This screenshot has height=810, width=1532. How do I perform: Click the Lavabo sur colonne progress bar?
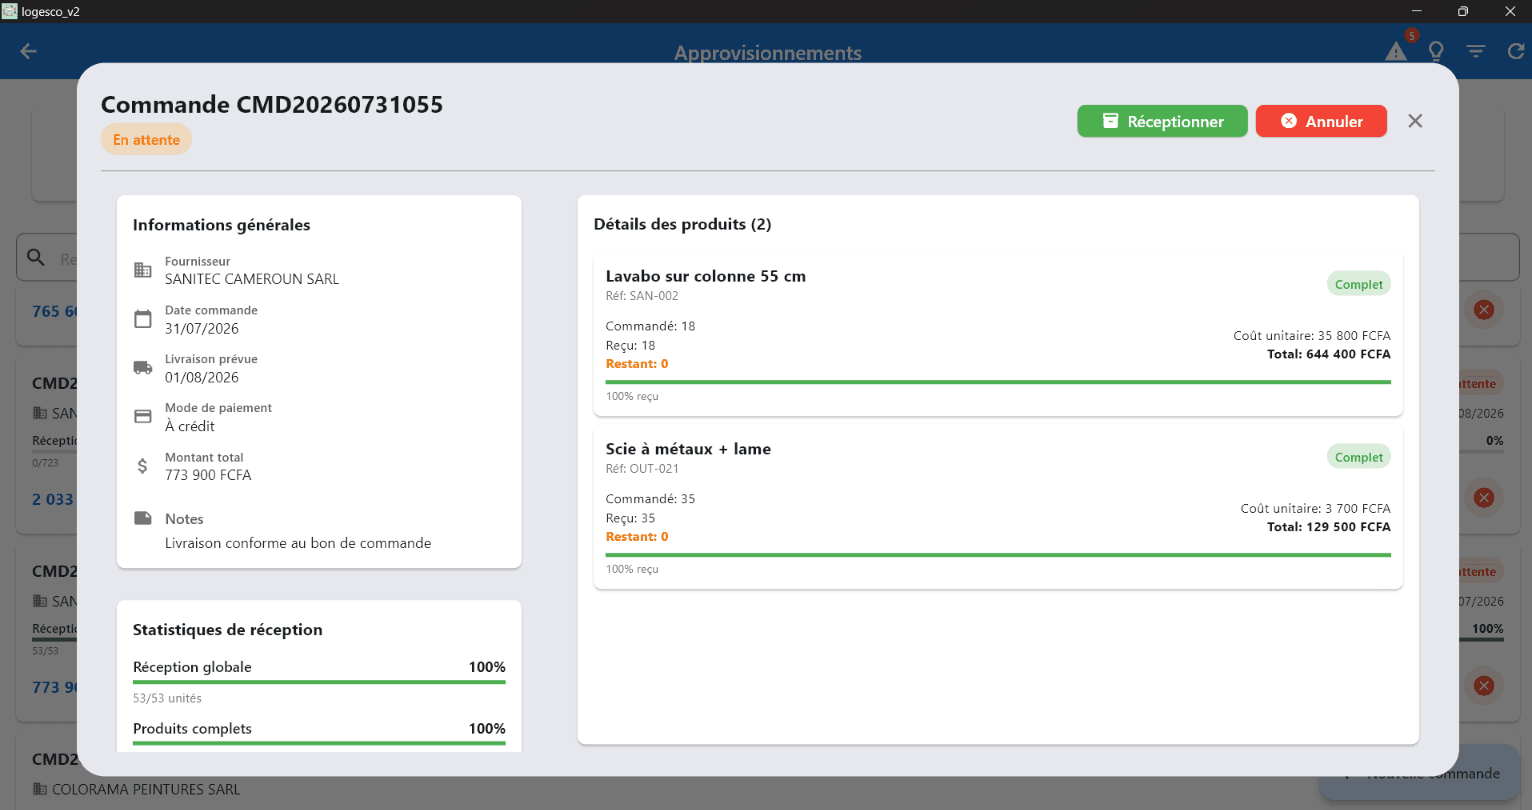(998, 382)
